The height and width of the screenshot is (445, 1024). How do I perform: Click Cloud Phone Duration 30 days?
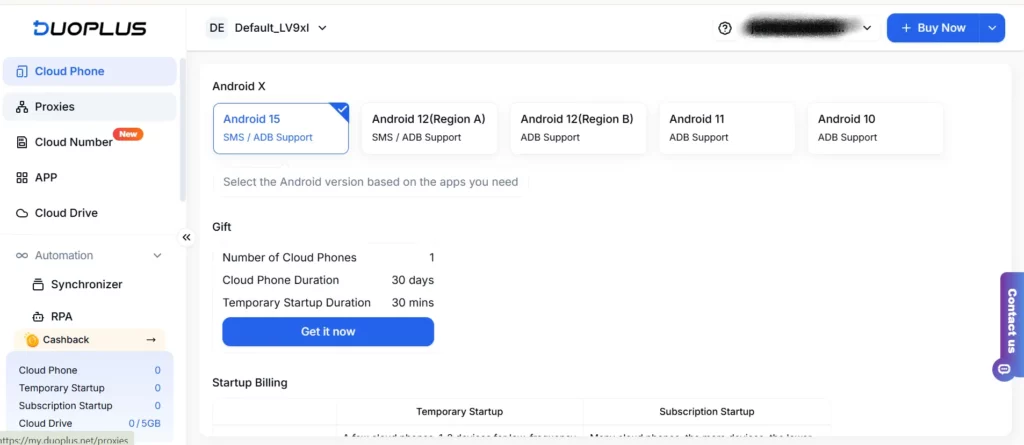click(x=328, y=280)
